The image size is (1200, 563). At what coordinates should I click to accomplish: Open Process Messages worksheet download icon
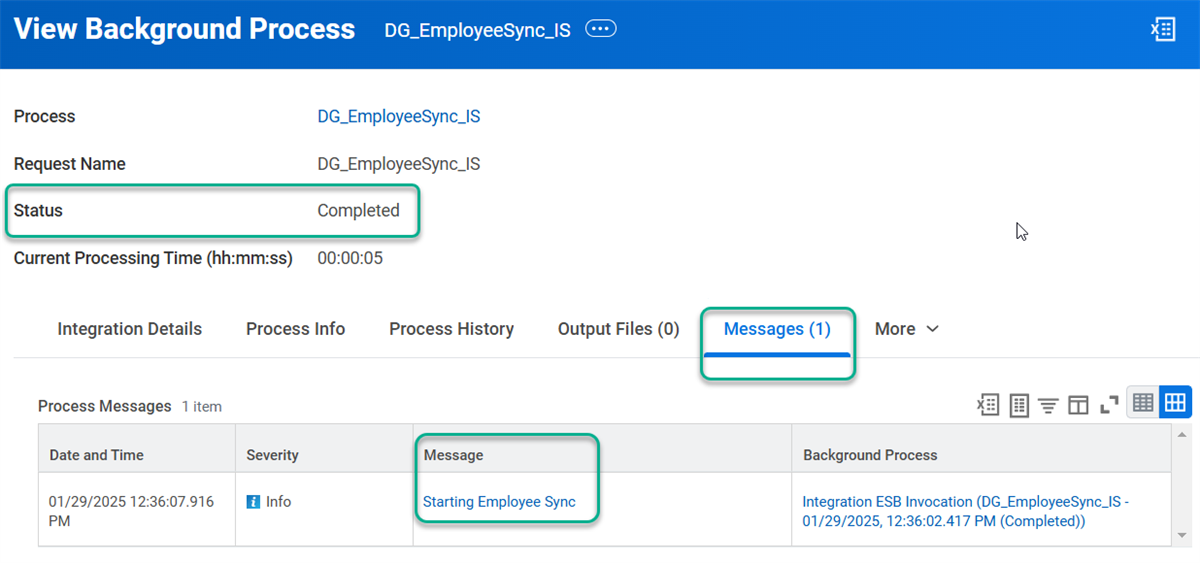[1019, 404]
